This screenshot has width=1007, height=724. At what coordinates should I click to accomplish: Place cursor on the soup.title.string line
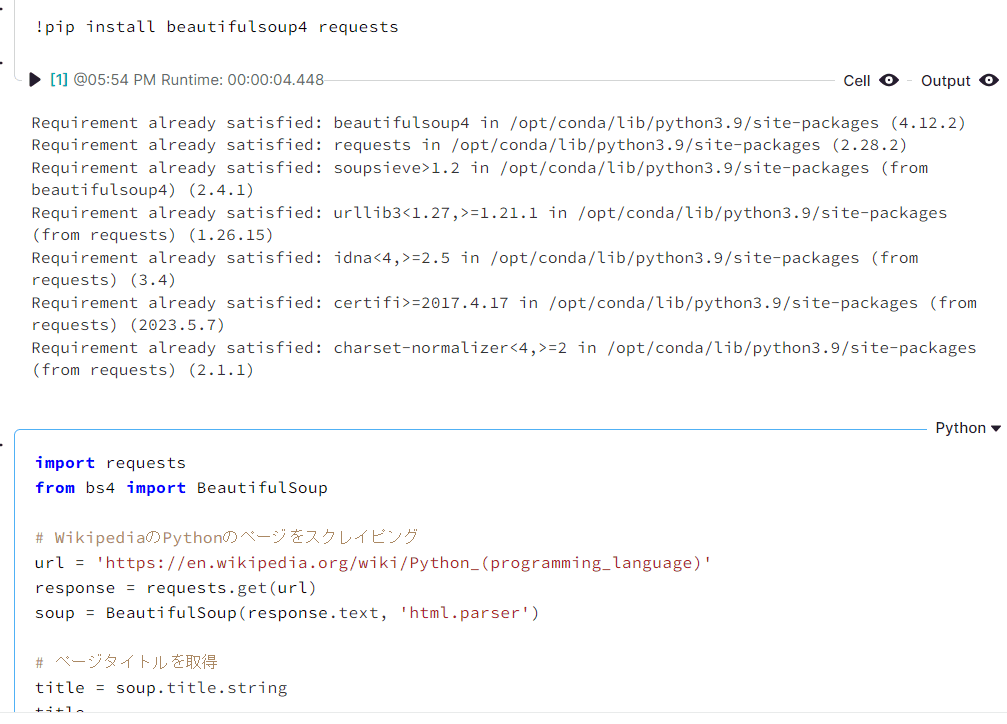tap(163, 687)
